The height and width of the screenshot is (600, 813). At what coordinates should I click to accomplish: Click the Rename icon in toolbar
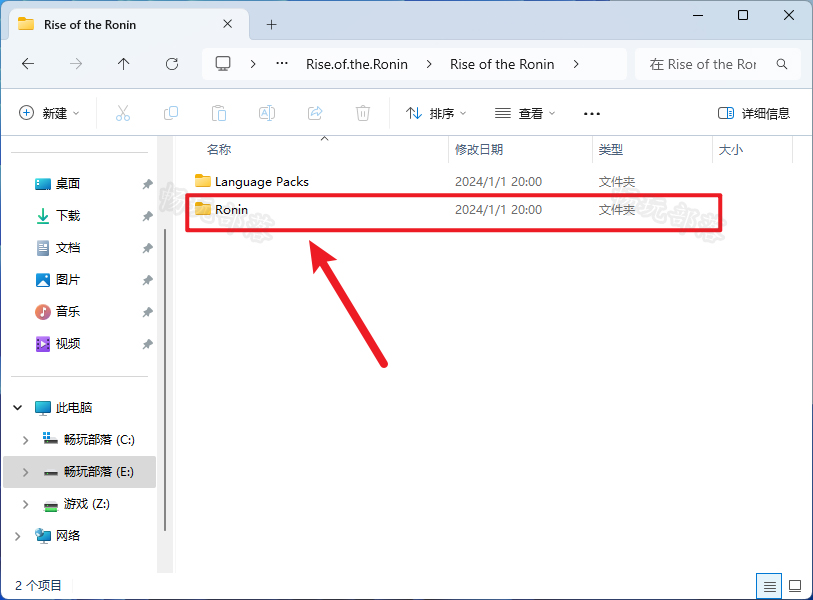[x=267, y=113]
